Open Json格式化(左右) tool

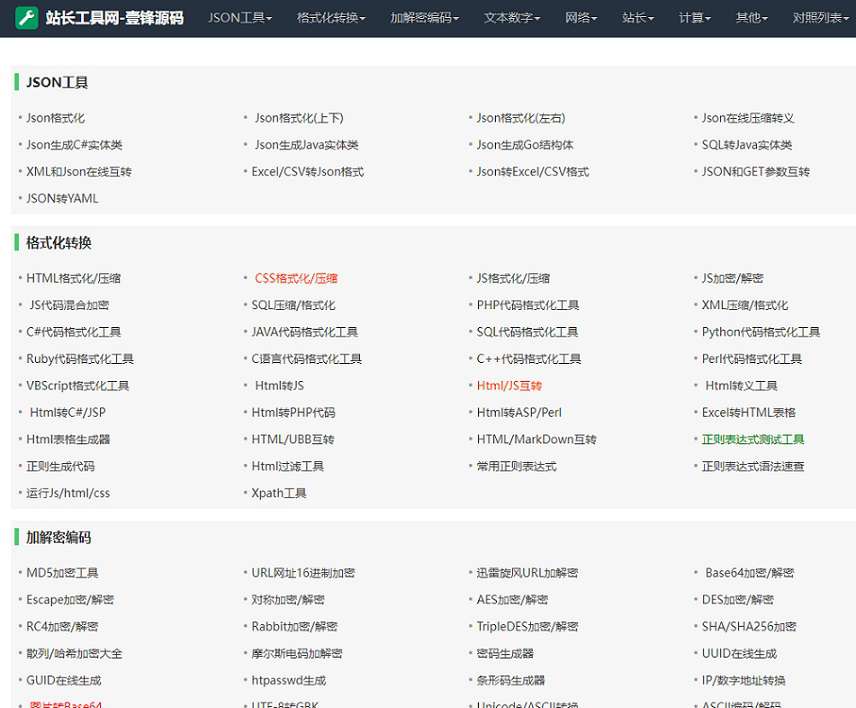coord(521,118)
